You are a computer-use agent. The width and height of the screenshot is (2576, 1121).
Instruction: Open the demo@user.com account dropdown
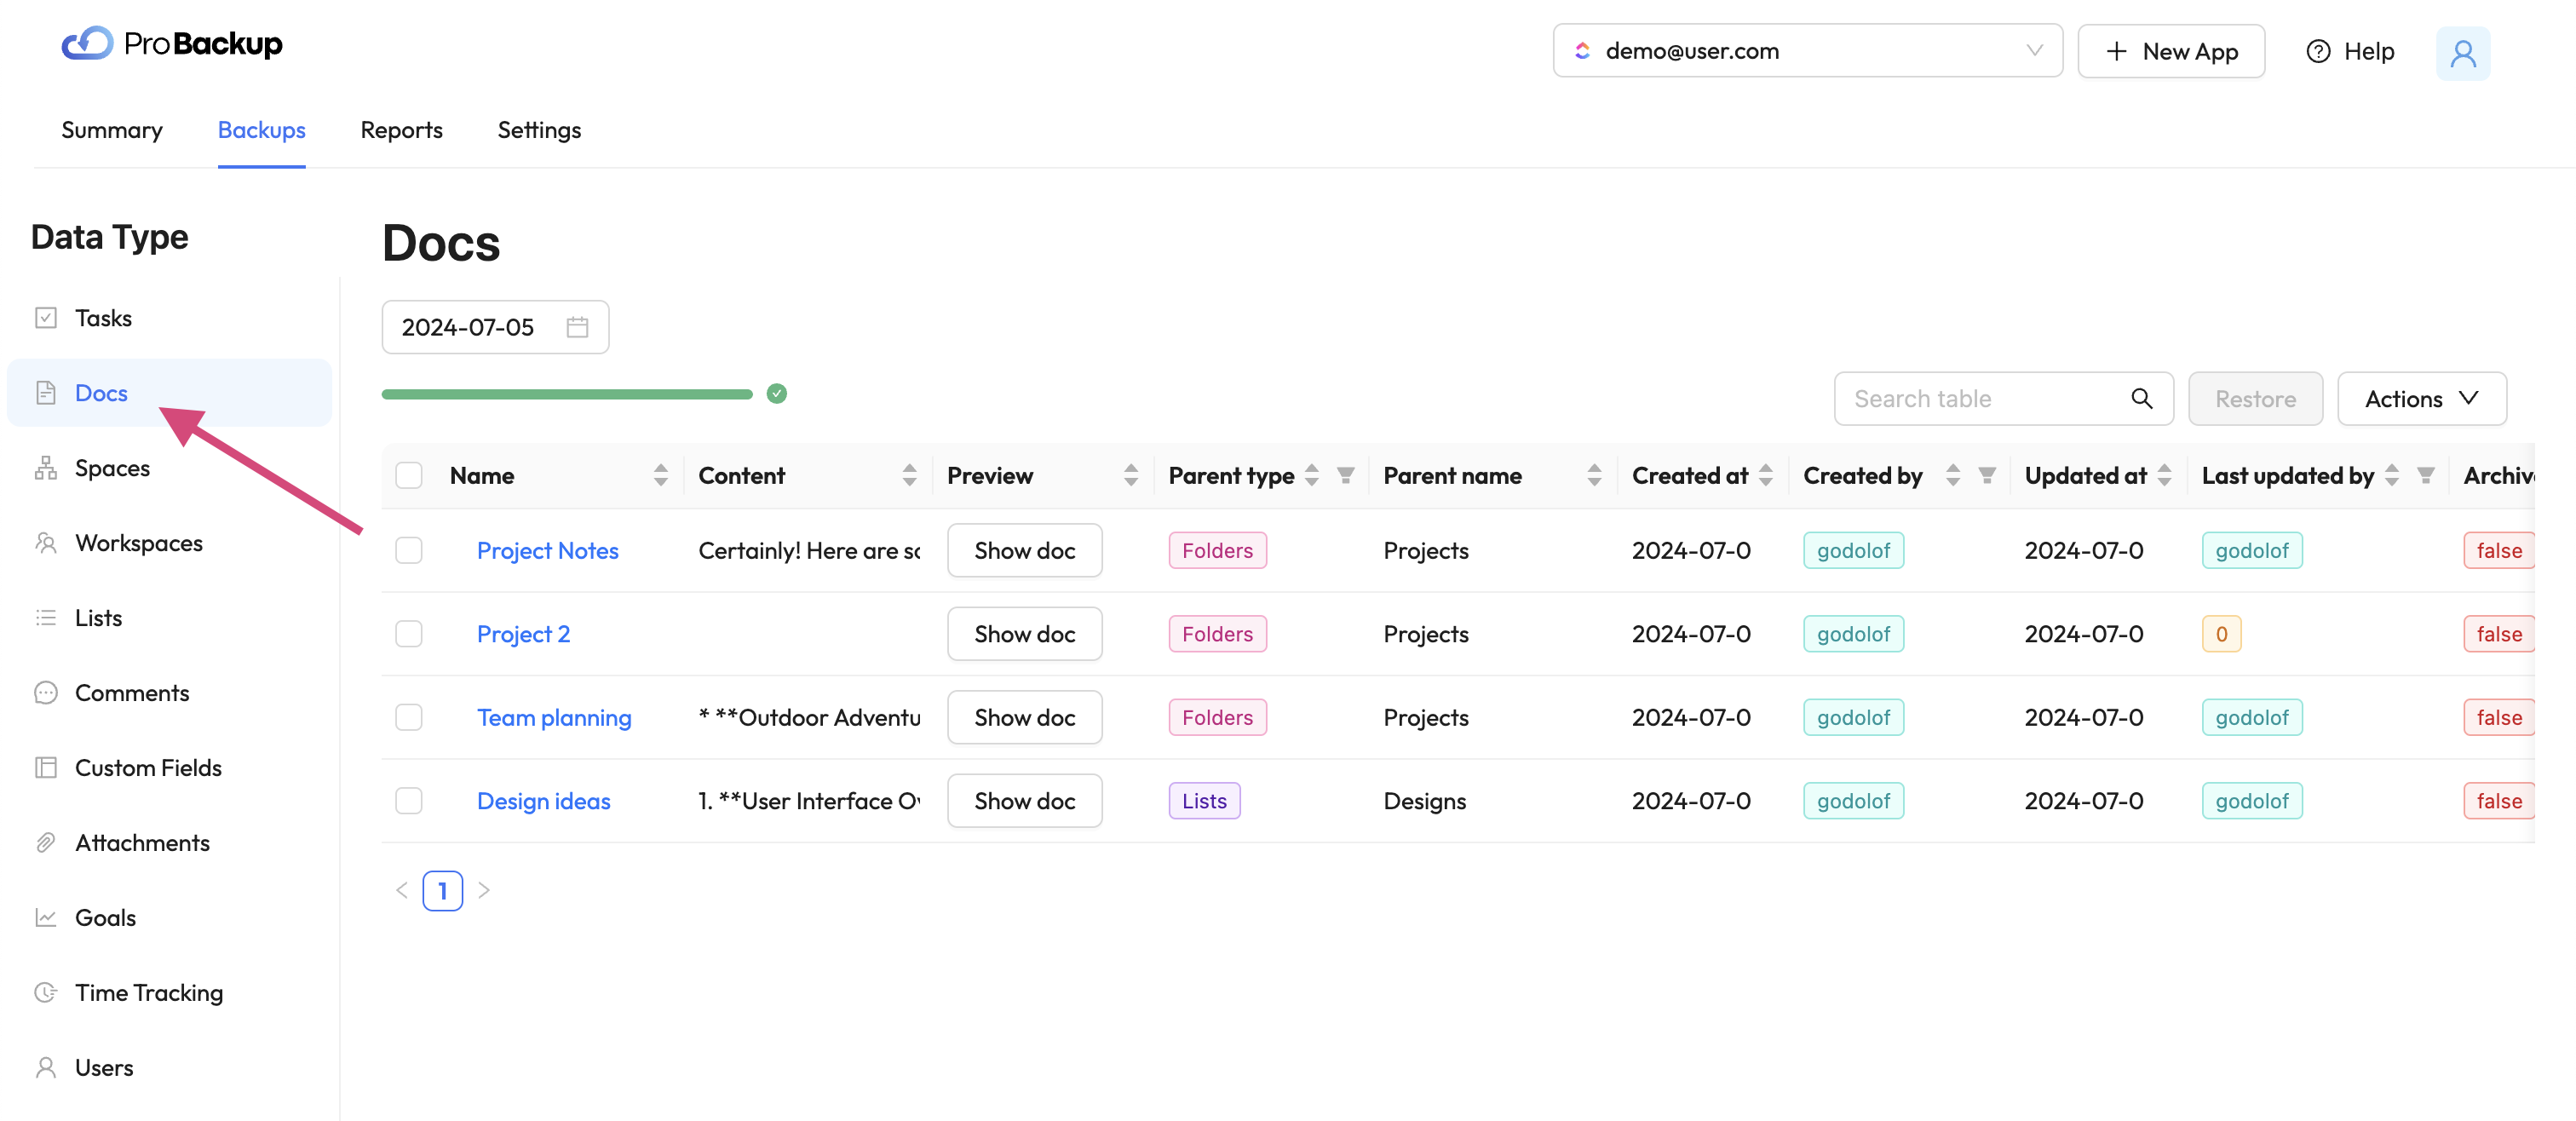pos(1807,51)
